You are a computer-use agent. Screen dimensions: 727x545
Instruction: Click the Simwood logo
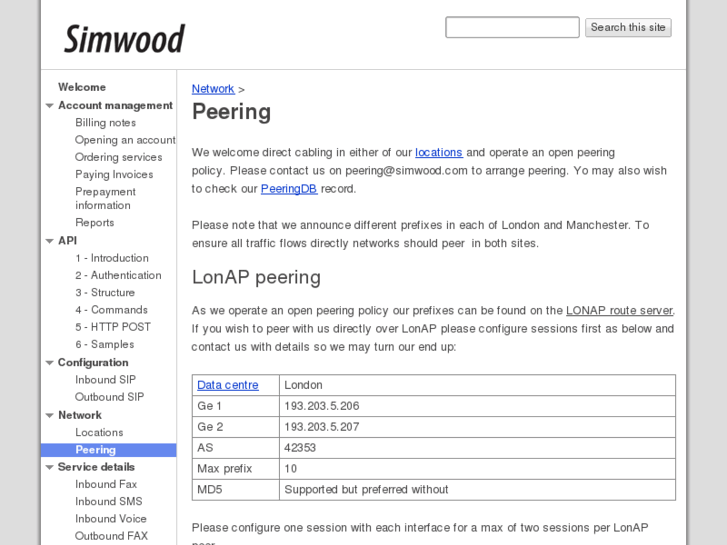point(124,39)
